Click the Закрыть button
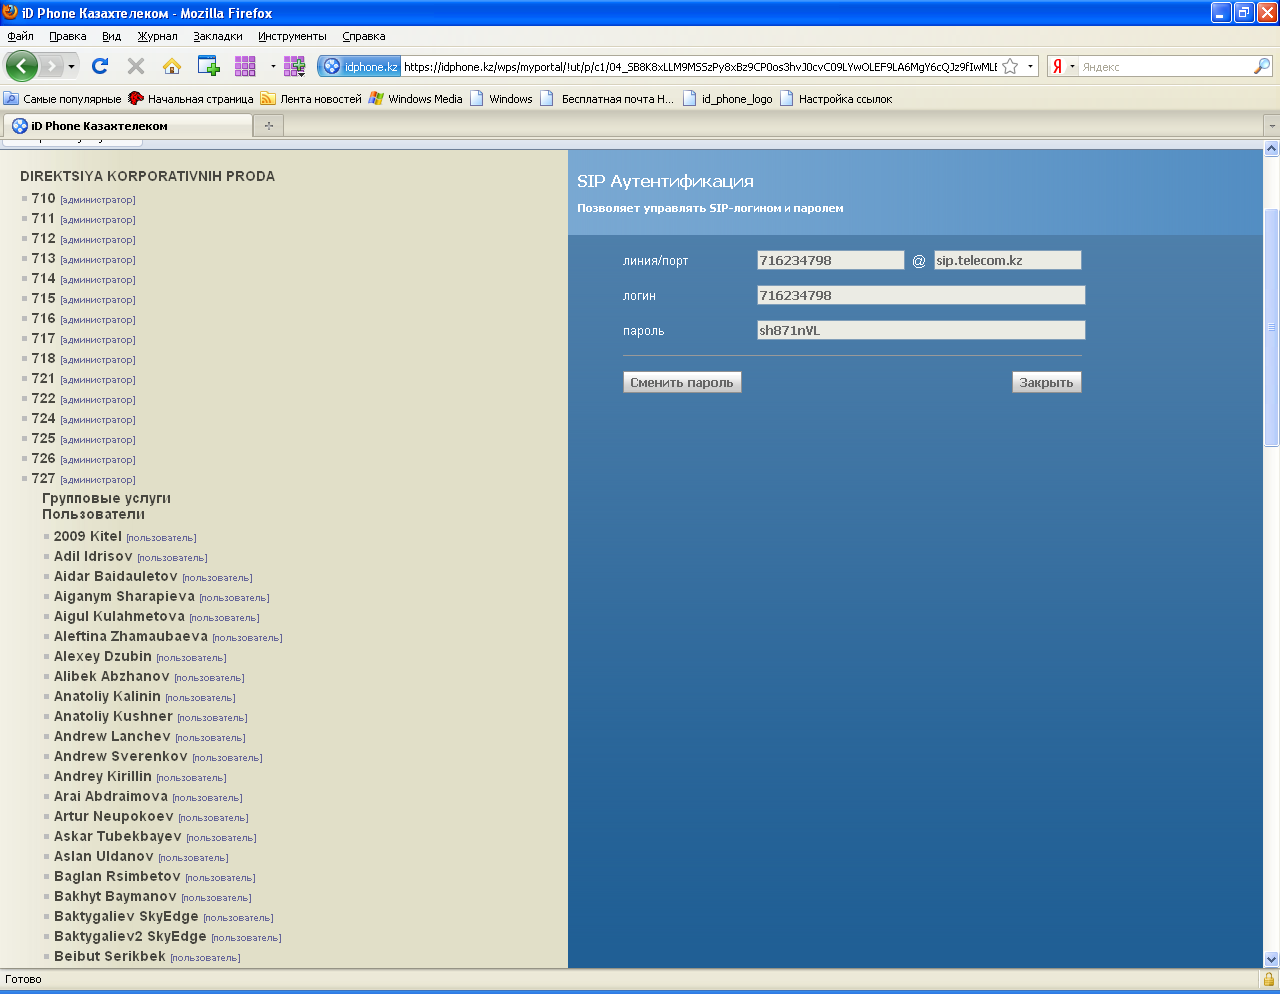The image size is (1280, 994). 1046,382
